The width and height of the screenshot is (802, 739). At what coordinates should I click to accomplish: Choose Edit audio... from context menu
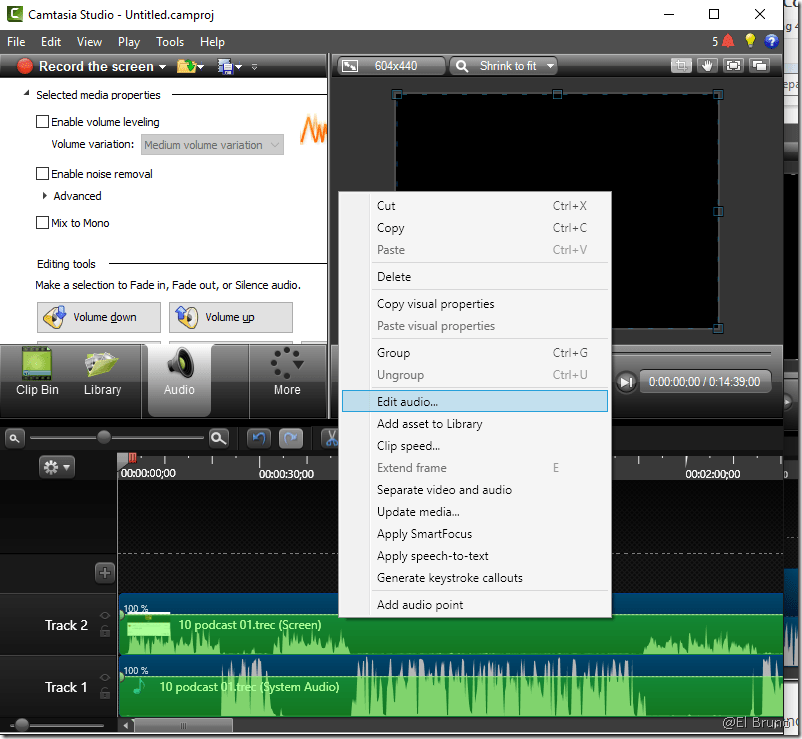tap(407, 401)
